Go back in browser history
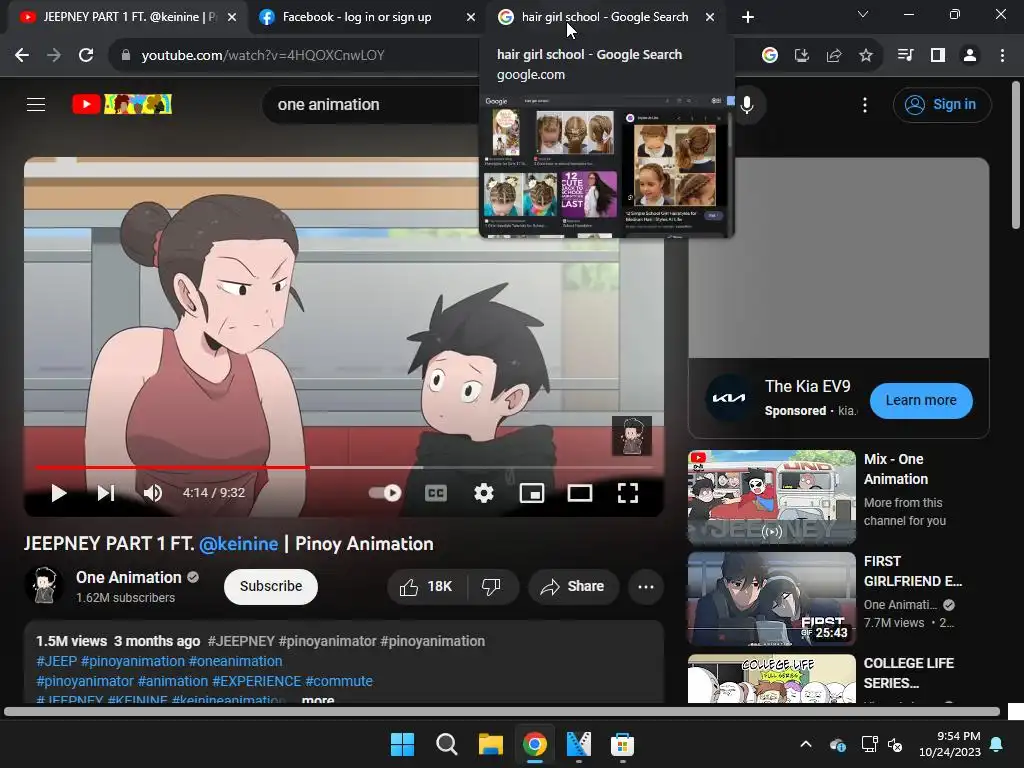This screenshot has width=1024, height=768. pyautogui.click(x=22, y=56)
